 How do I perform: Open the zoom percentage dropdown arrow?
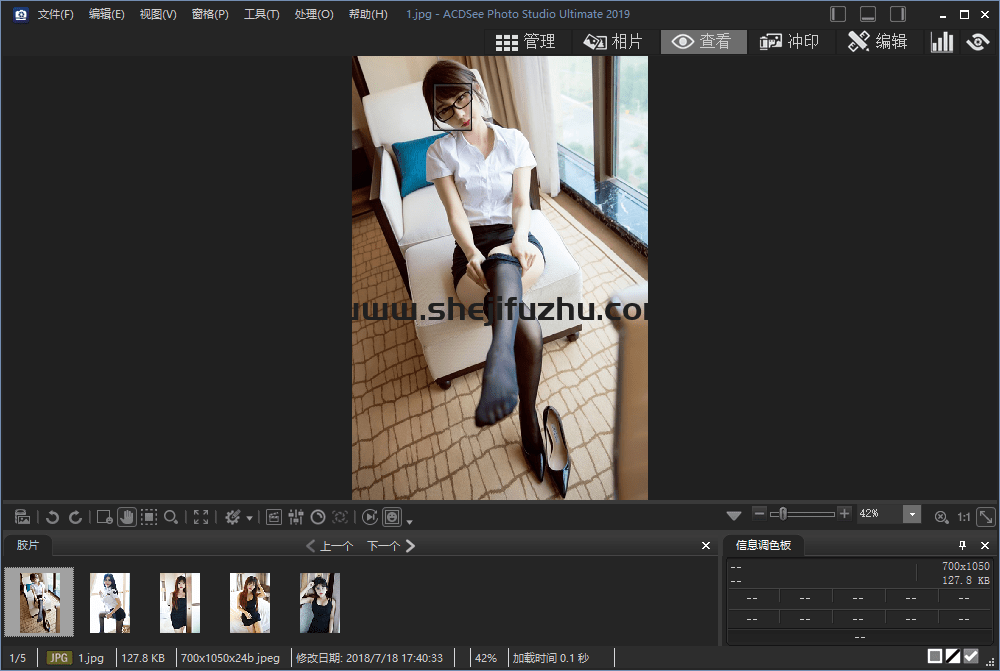point(912,514)
